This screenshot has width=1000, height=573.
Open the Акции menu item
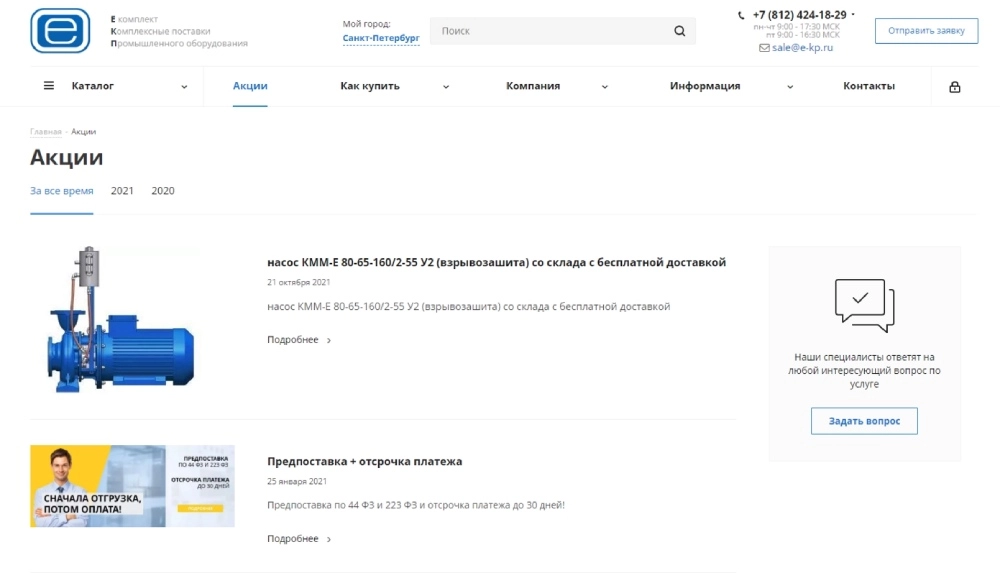[250, 86]
